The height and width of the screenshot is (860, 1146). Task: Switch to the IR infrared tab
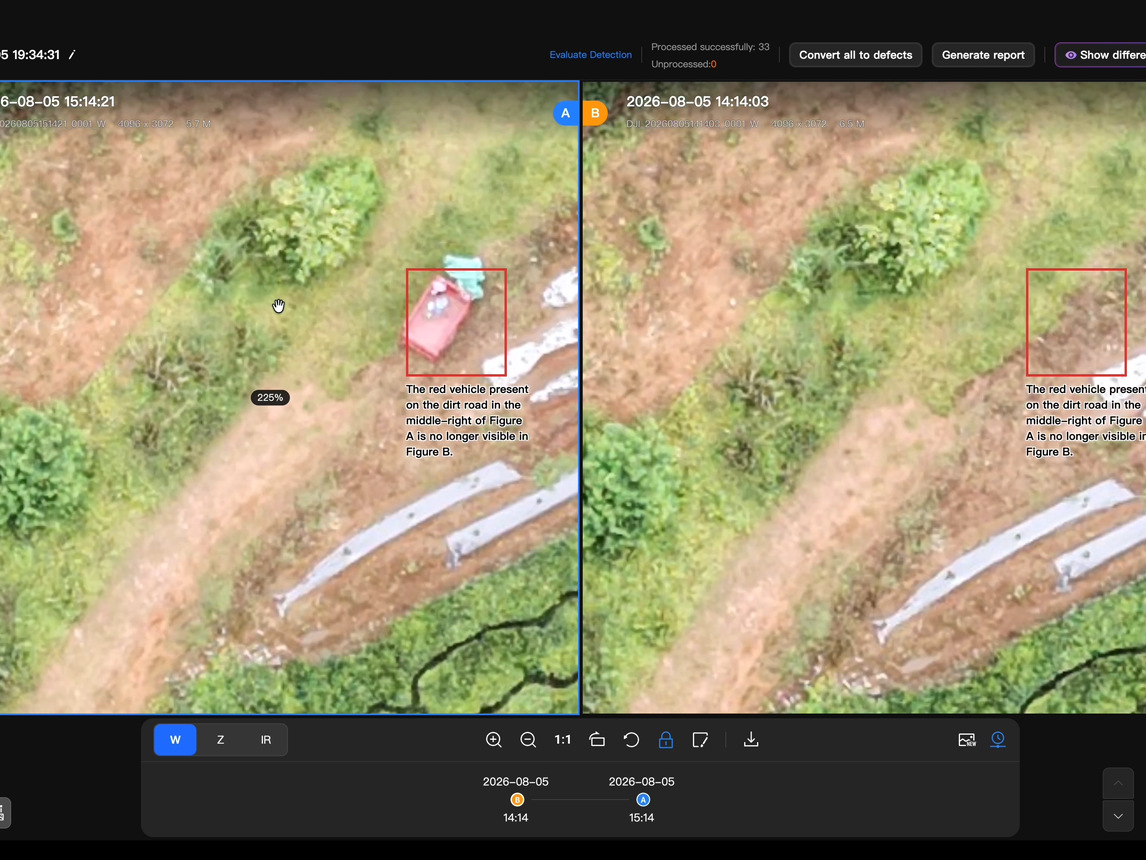click(266, 739)
